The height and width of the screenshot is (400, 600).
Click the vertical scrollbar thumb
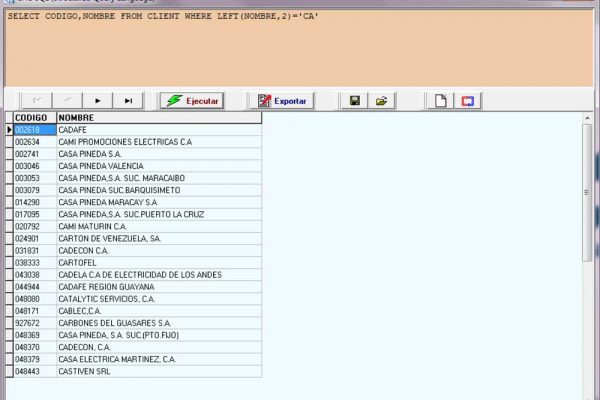(x=587, y=193)
